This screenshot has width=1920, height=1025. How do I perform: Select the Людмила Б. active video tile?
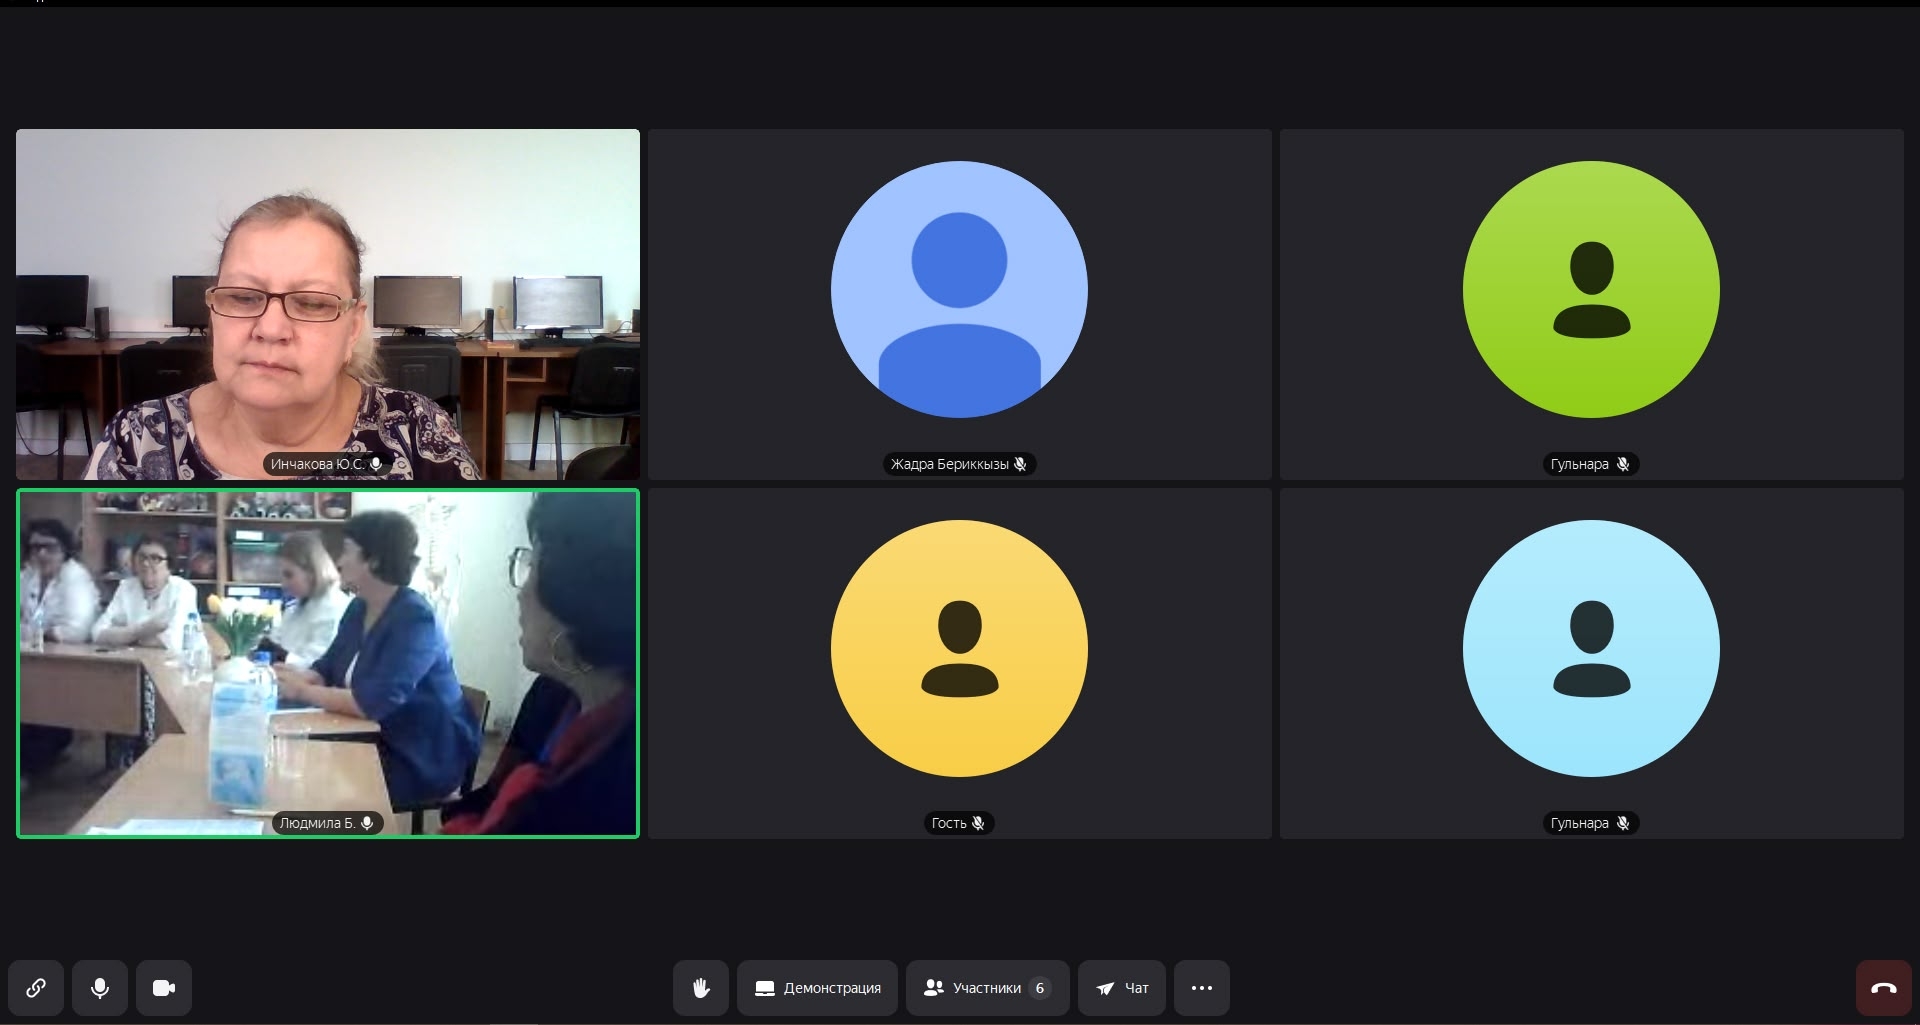[328, 663]
